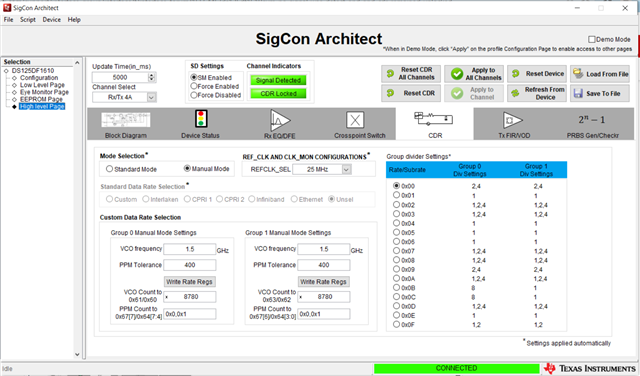Select Force Disabled radio button

point(194,95)
